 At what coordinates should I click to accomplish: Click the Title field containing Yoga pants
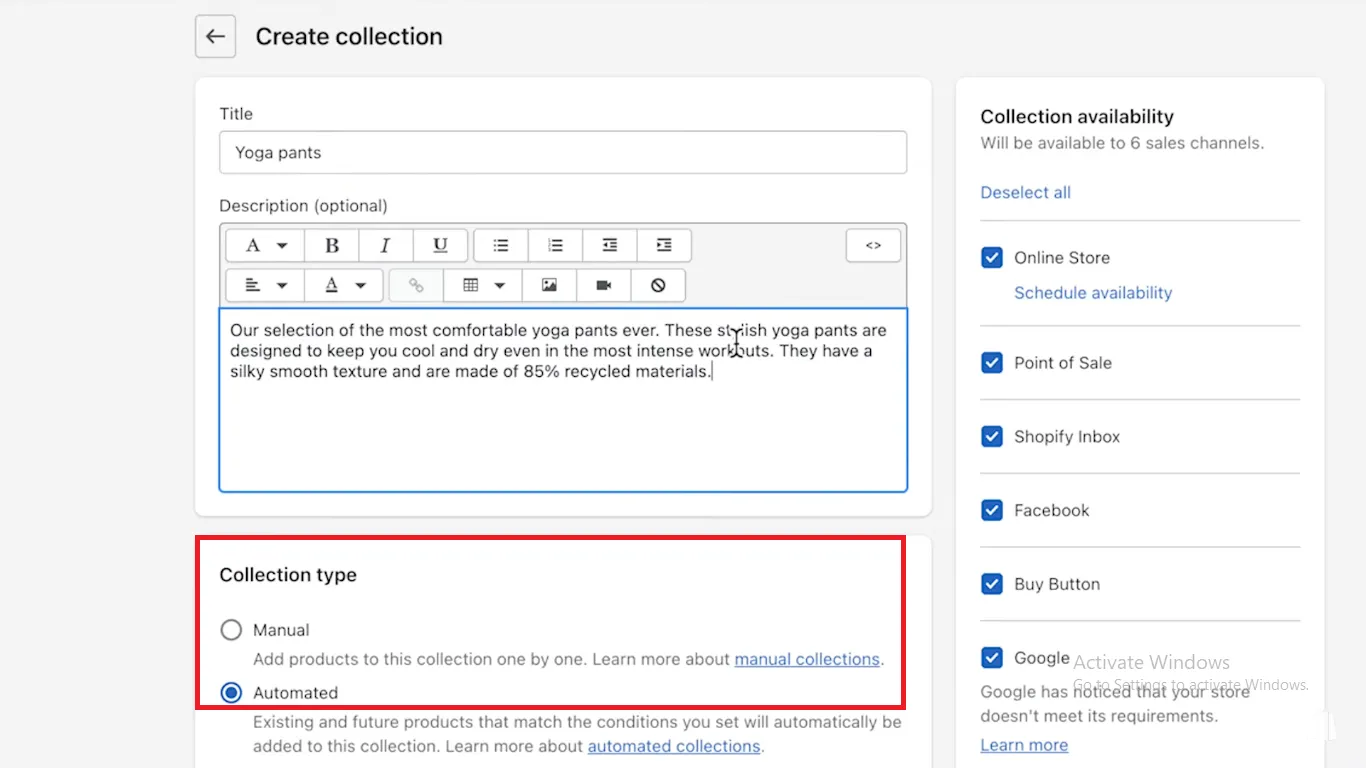point(563,153)
